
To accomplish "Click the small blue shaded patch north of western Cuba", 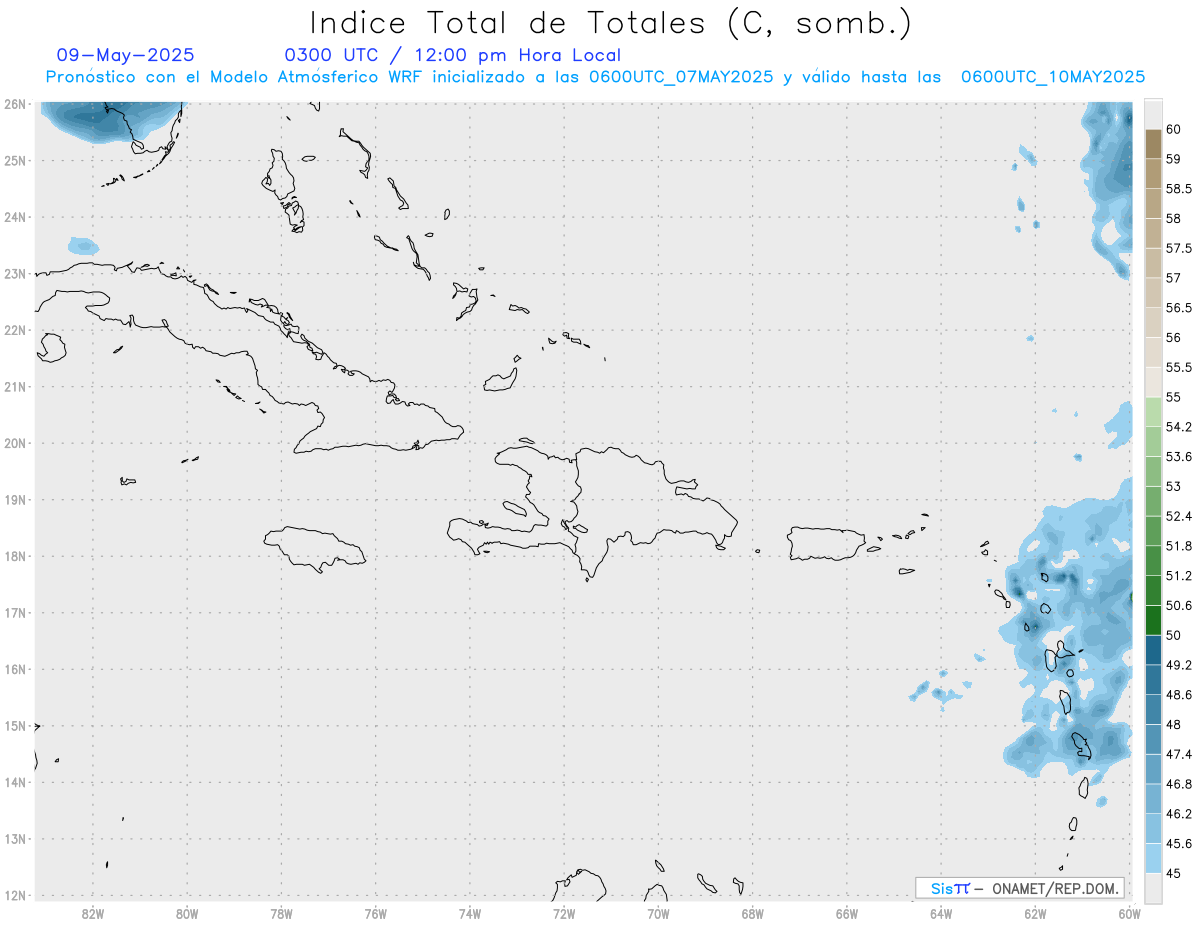I will pyautogui.click(x=83, y=245).
